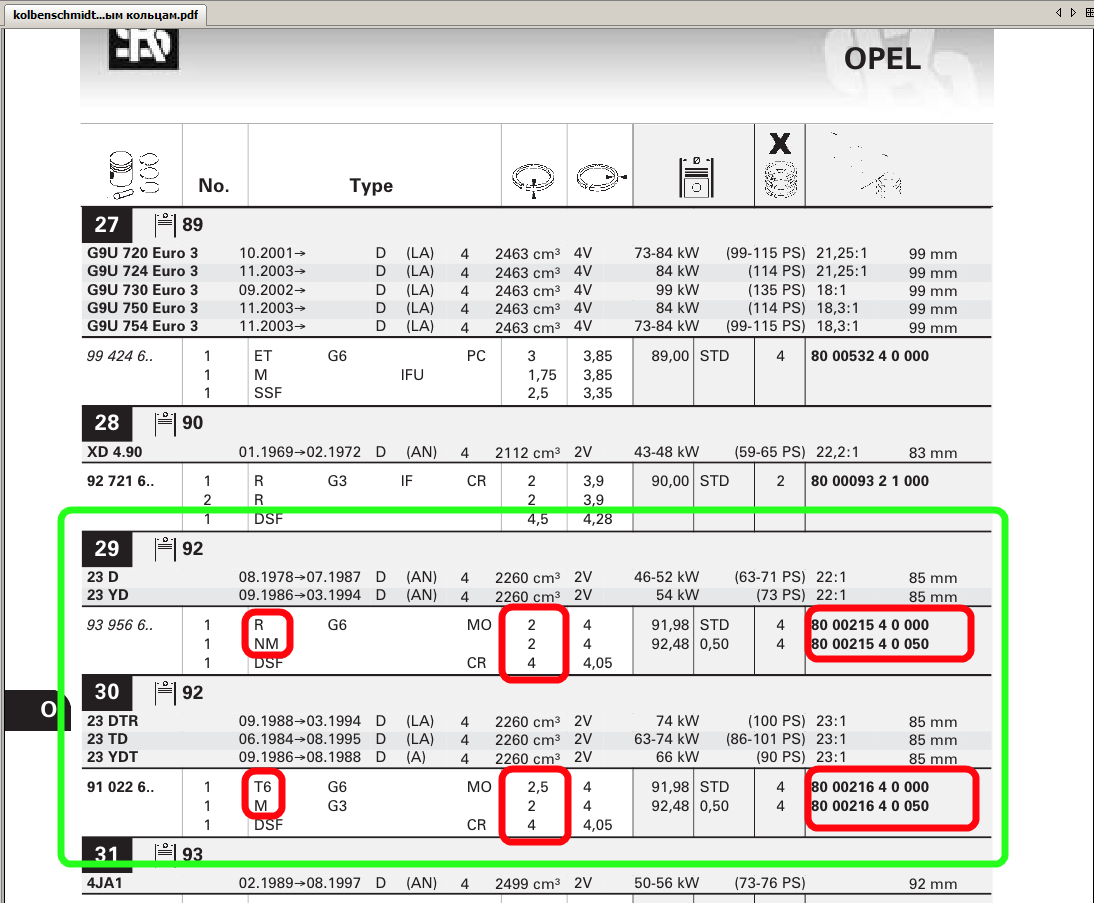Image resolution: width=1094 pixels, height=903 pixels.
Task: Click engine code 'G9U 730 Euro 3'
Action: pos(142,290)
